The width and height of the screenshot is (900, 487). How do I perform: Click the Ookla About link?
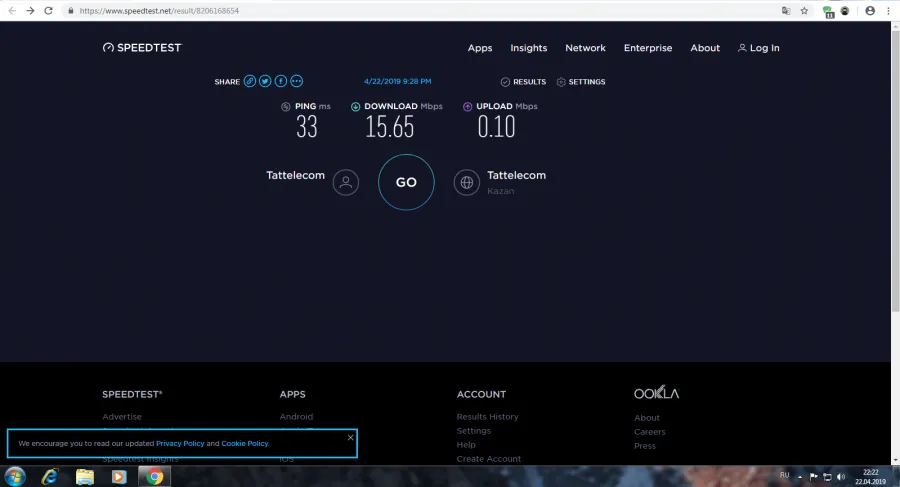pyautogui.click(x=647, y=418)
